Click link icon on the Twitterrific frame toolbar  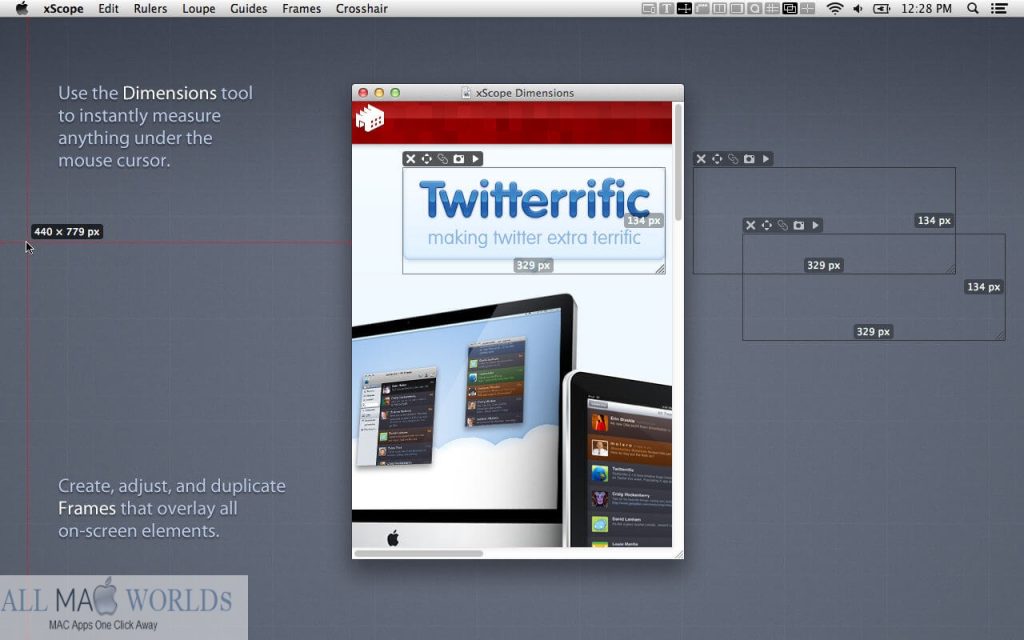point(443,159)
